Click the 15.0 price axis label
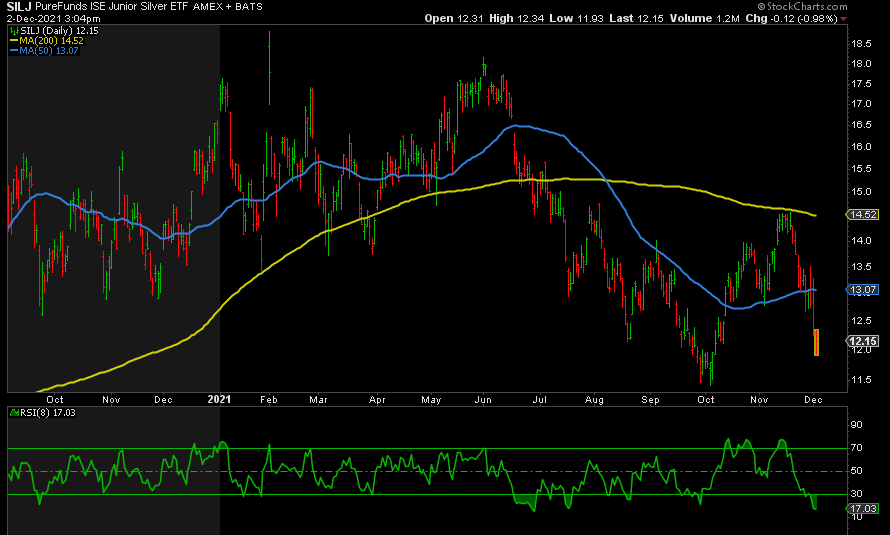The width and height of the screenshot is (890, 535). coord(861,192)
